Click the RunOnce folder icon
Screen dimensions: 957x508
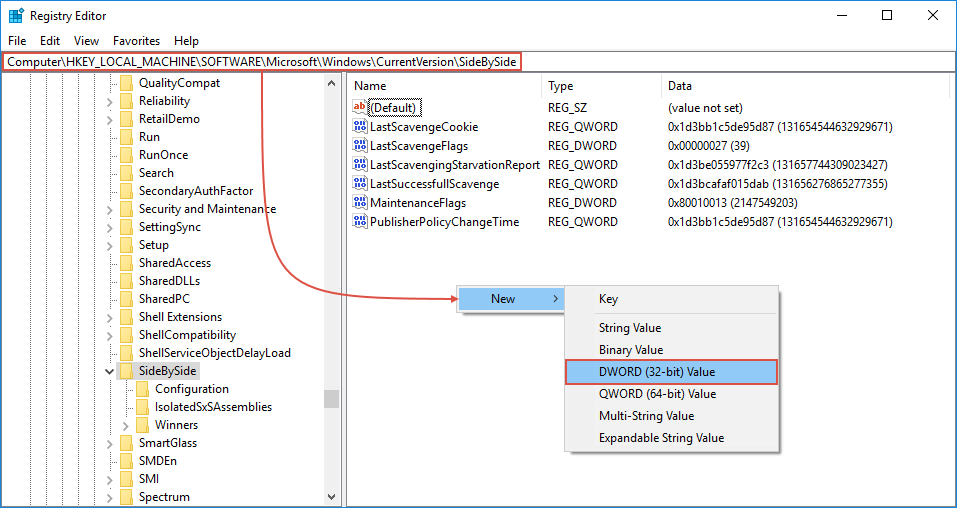126,154
